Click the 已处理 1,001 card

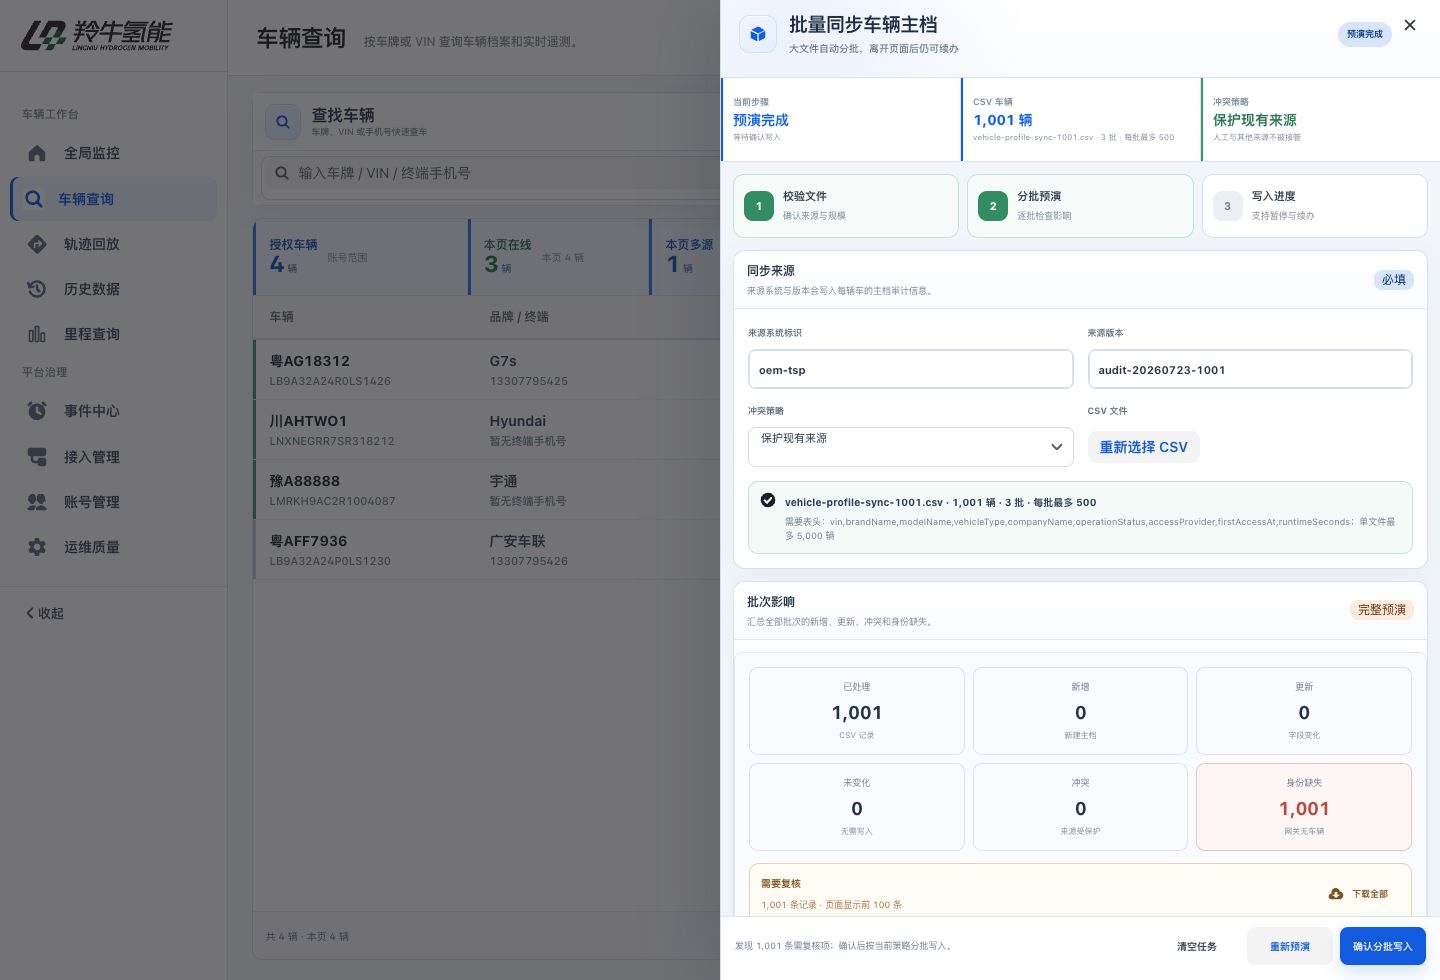click(857, 711)
